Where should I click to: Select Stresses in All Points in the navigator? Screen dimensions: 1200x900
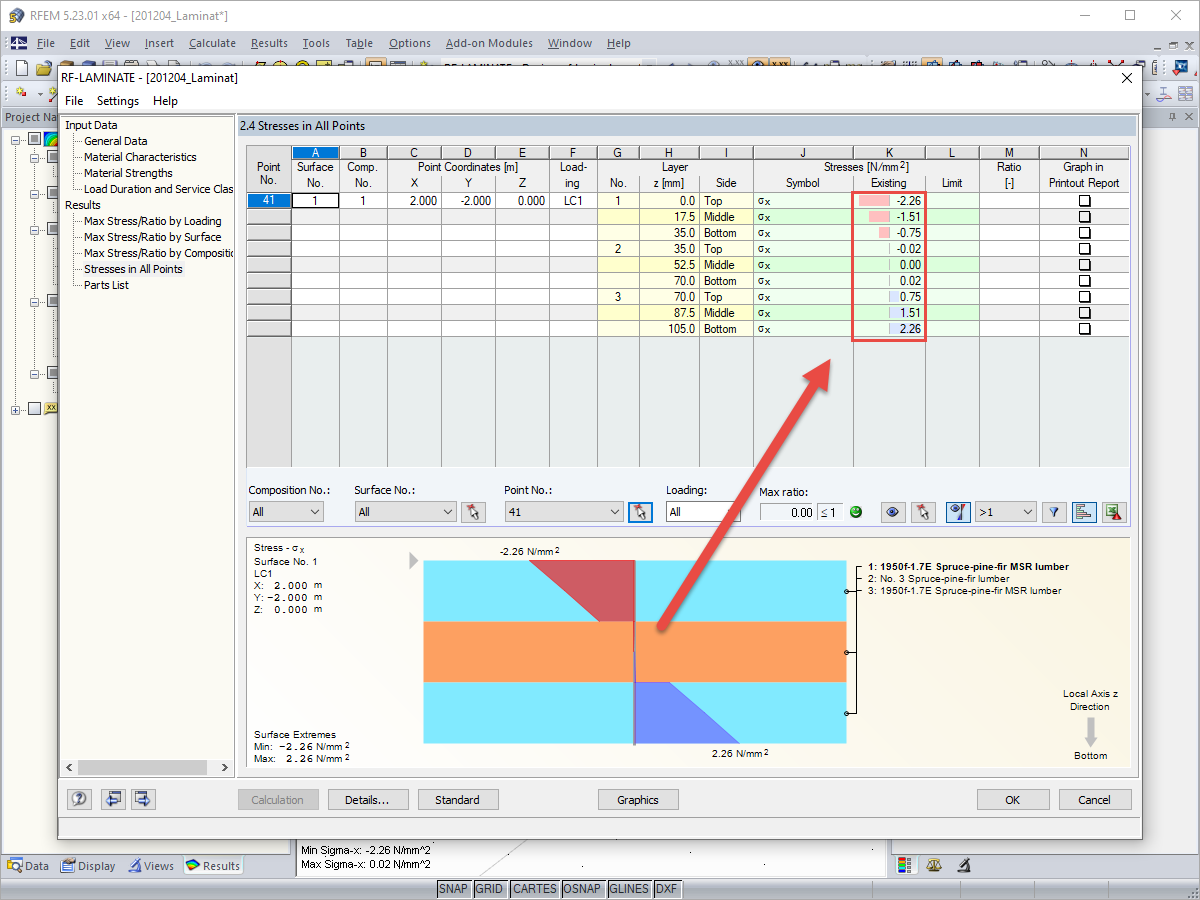(x=135, y=268)
